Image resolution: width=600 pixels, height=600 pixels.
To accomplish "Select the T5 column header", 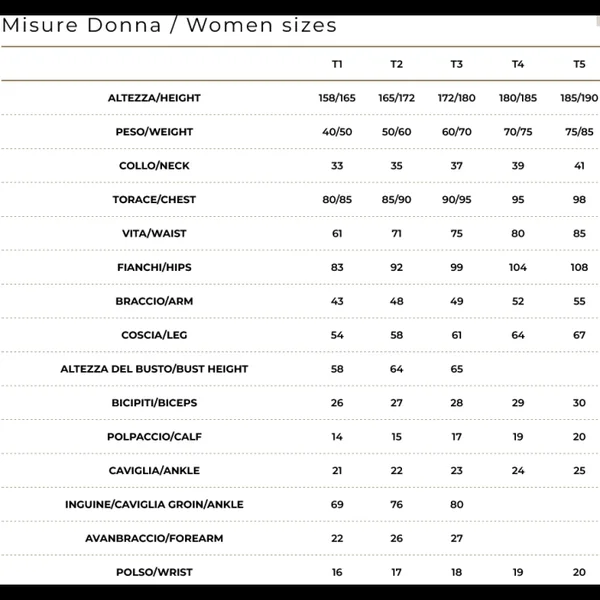I will (579, 64).
